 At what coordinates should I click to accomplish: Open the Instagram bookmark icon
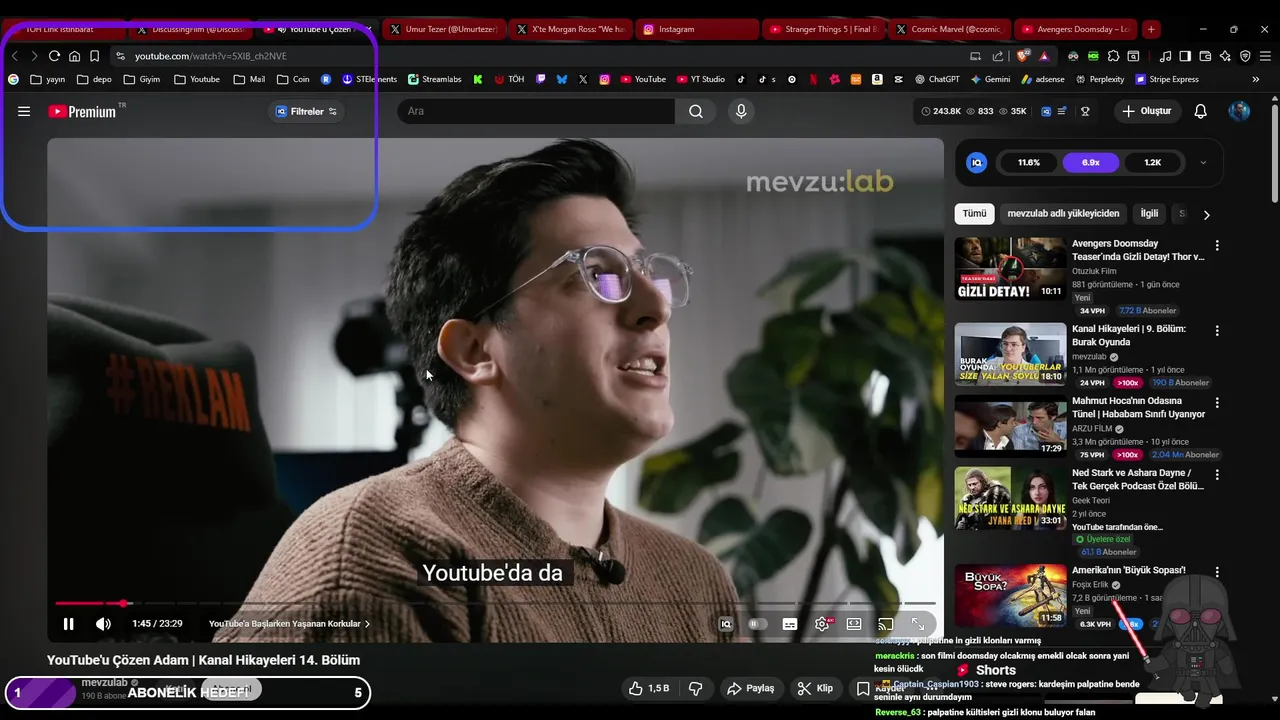point(604,79)
